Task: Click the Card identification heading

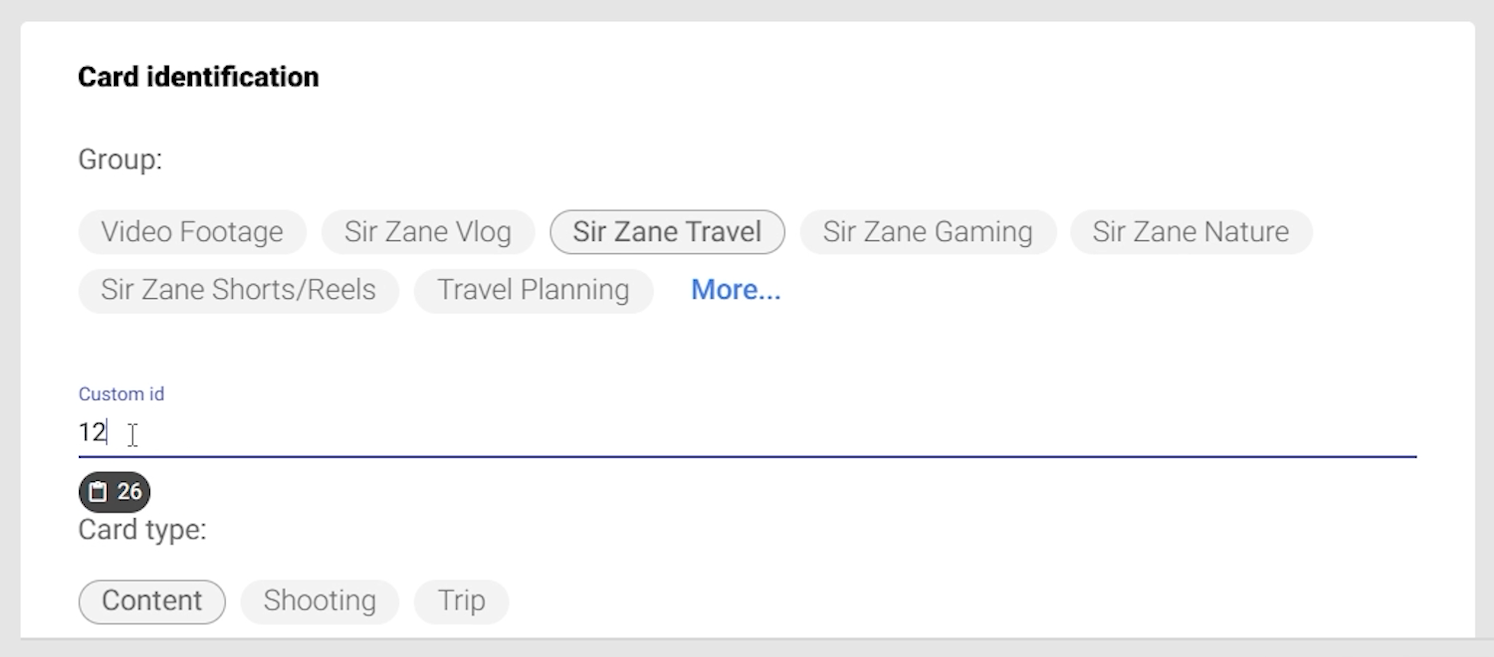Action: click(x=198, y=77)
